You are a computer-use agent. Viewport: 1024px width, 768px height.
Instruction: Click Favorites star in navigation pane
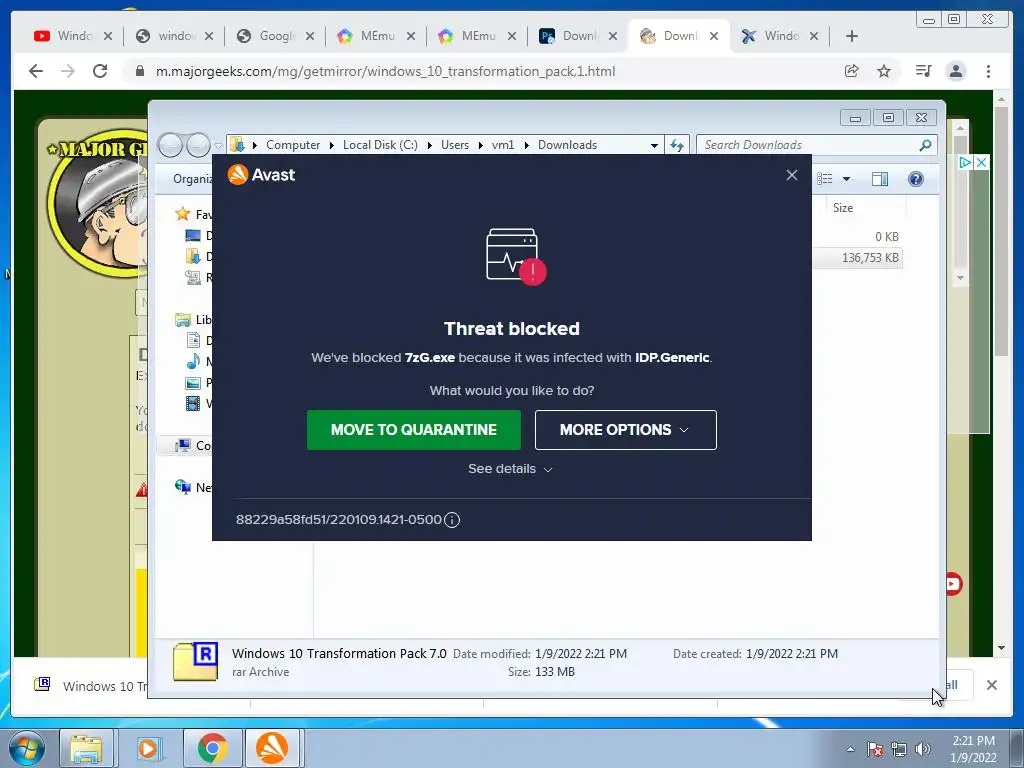[182, 214]
